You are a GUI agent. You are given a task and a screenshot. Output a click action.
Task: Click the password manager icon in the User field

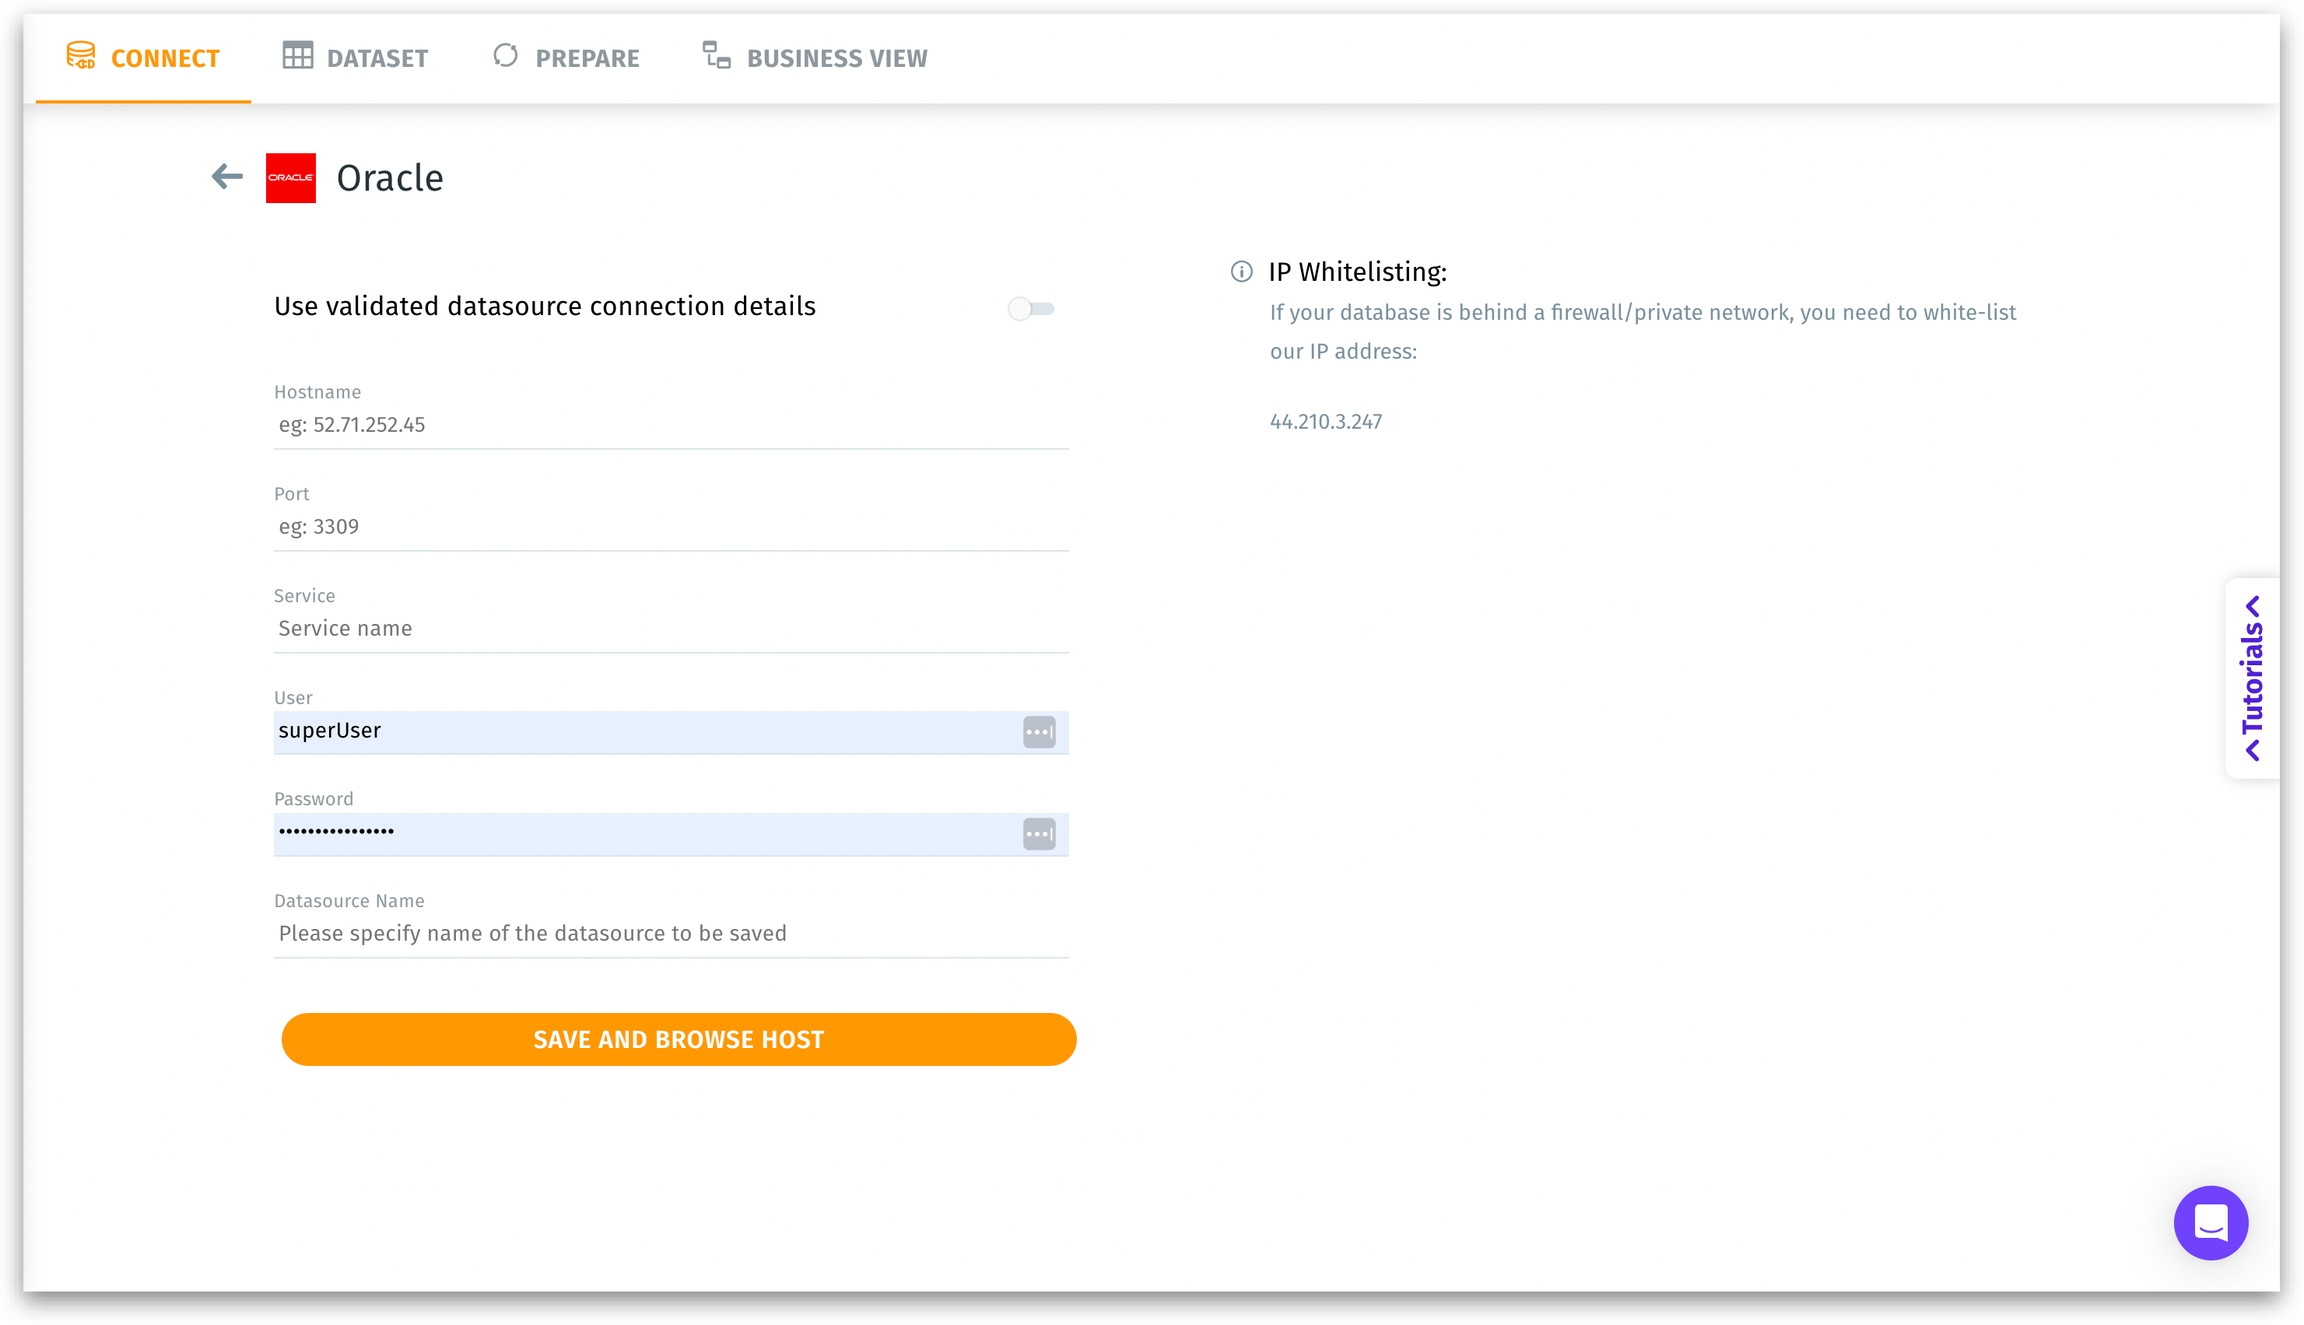[x=1039, y=732]
